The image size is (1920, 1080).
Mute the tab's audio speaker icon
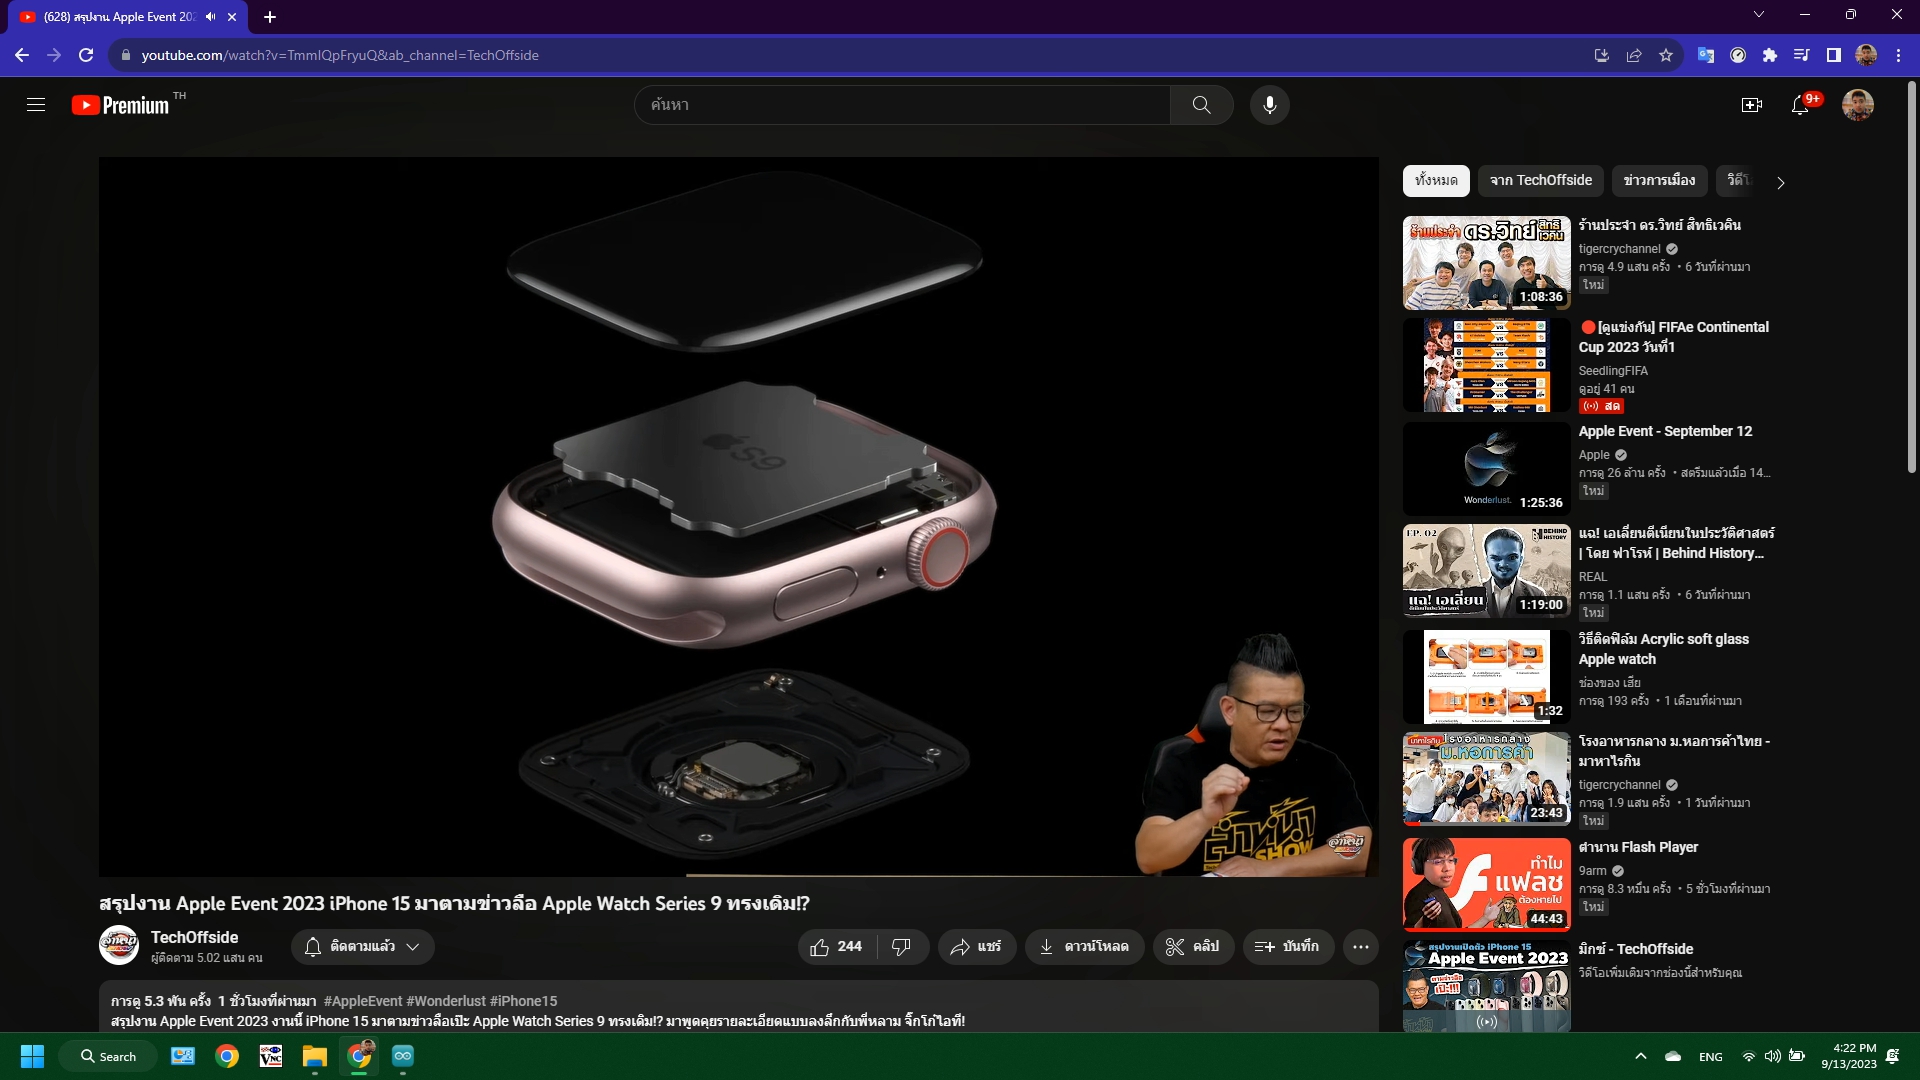pos(211,17)
